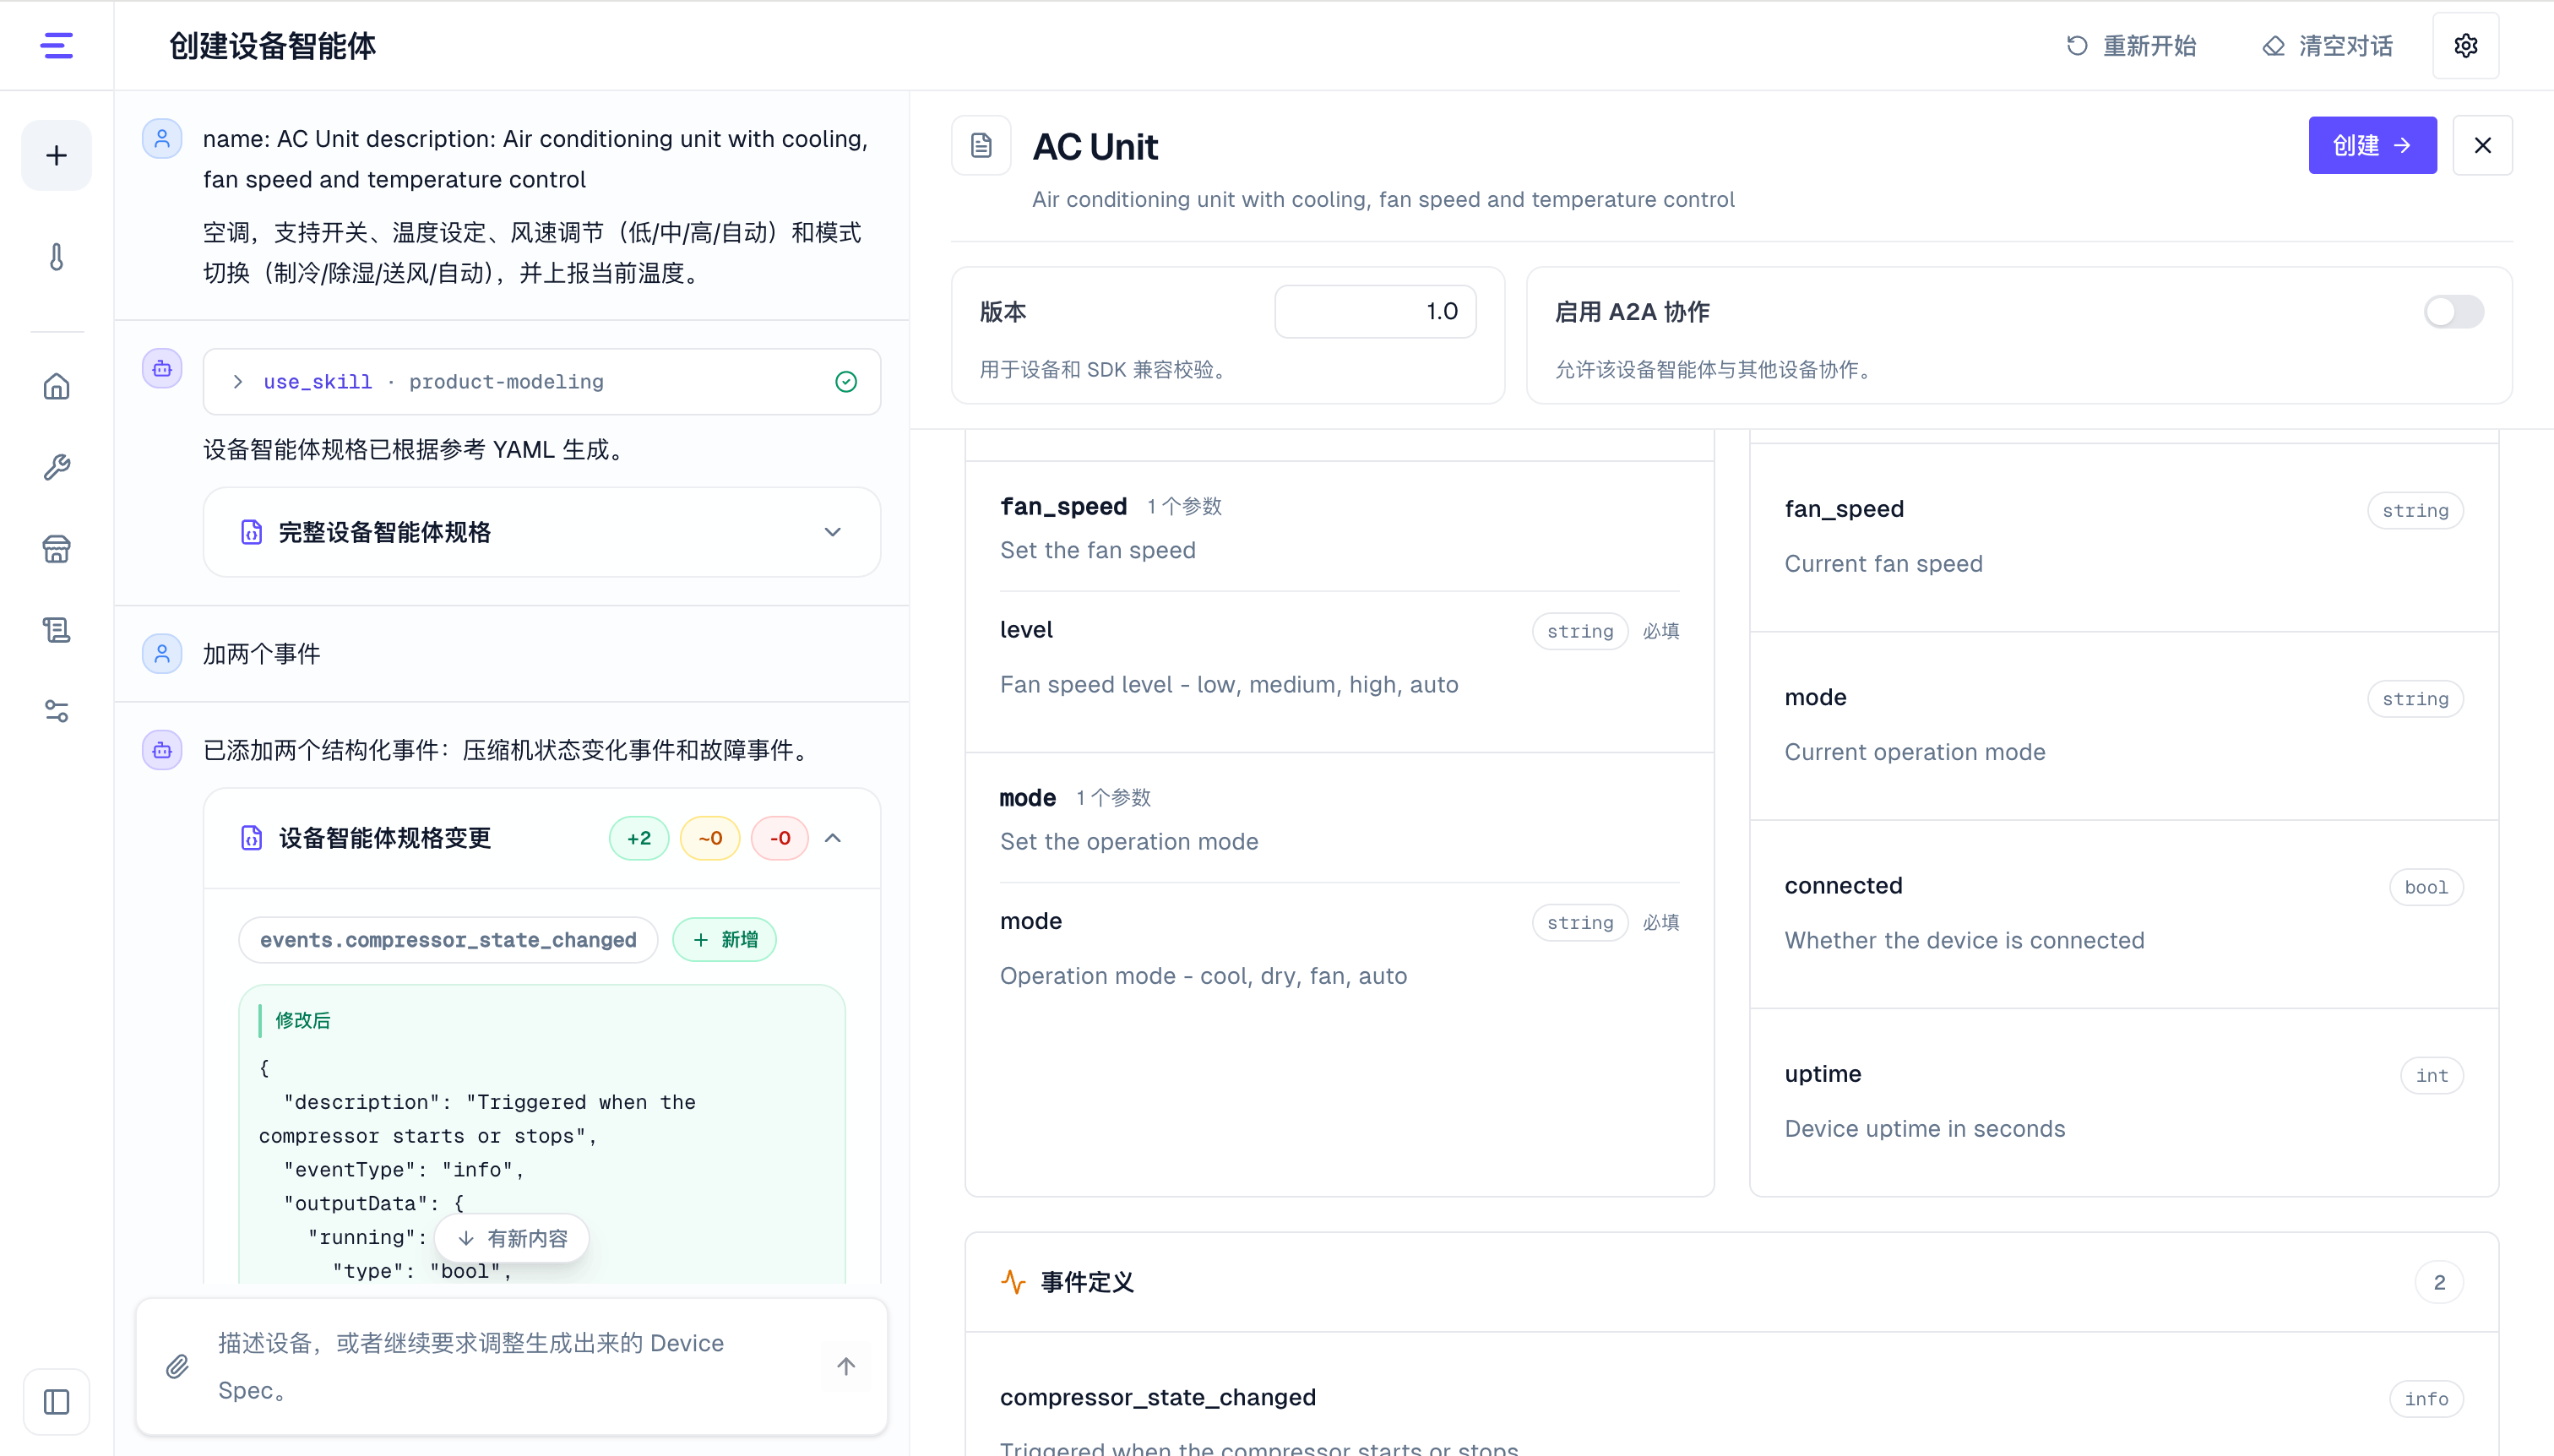Select the connected property row
This screenshot has width=2554, height=1456.
tap(2124, 913)
